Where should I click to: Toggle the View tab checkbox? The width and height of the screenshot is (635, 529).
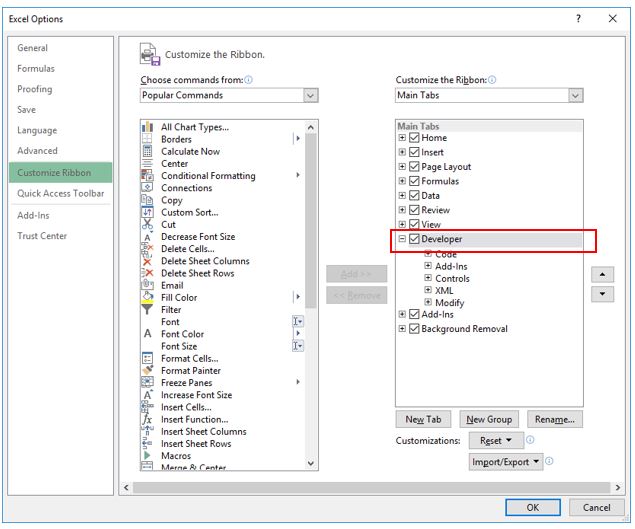point(414,224)
